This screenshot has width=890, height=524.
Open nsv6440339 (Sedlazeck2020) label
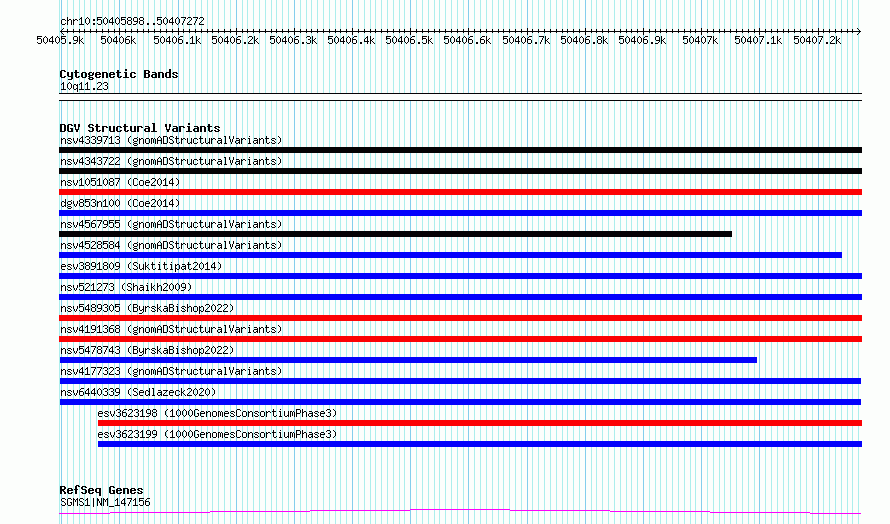click(138, 392)
